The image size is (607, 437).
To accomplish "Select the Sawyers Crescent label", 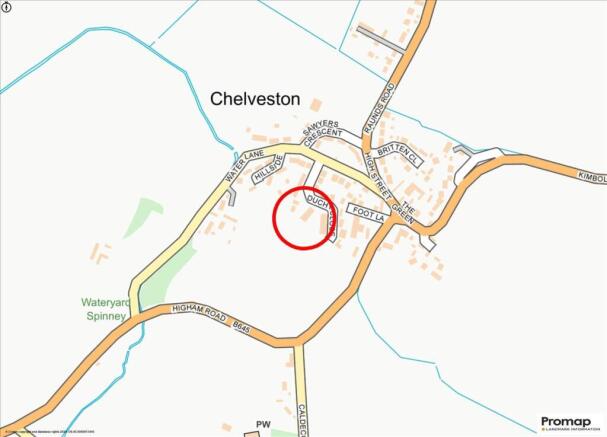I will [322, 133].
